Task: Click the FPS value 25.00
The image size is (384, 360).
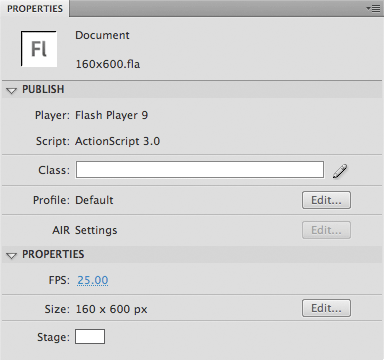Action: (93, 280)
